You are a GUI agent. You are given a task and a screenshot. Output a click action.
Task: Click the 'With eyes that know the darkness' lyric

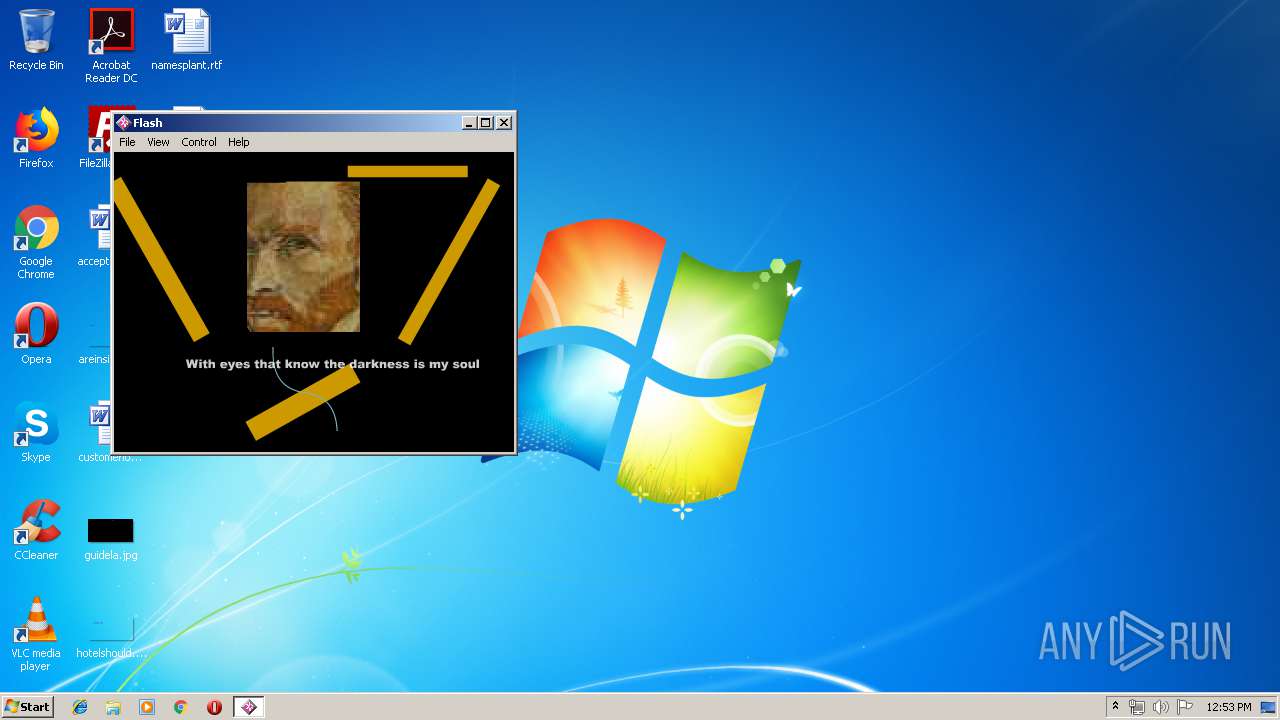pos(332,364)
